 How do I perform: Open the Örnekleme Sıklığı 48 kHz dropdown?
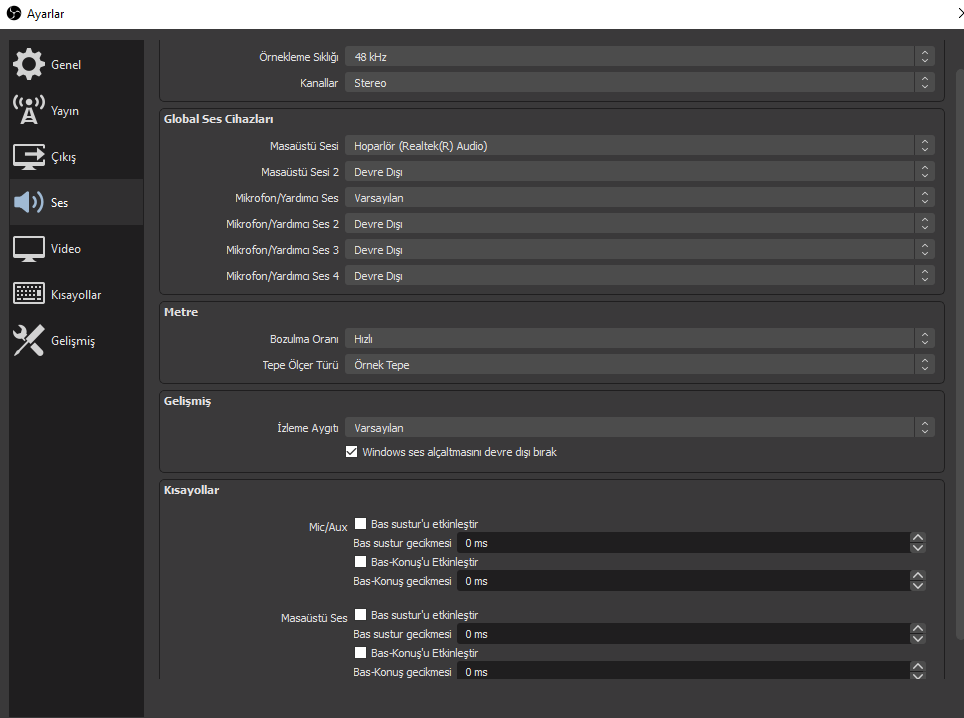pos(639,57)
